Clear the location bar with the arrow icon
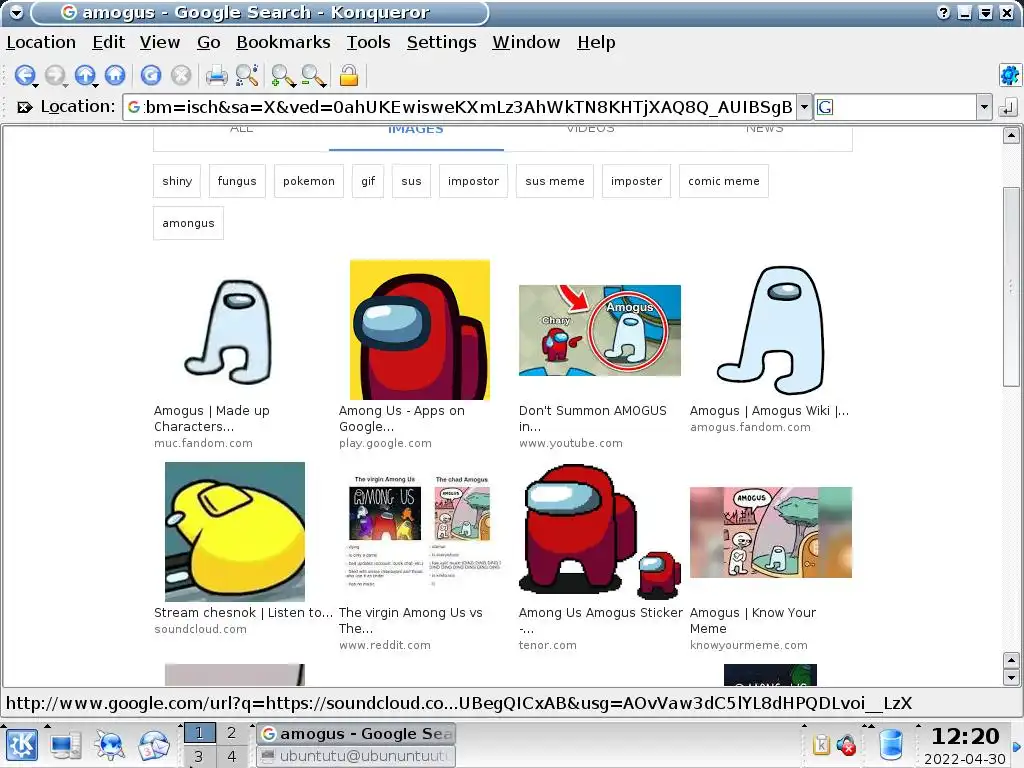 (24, 107)
